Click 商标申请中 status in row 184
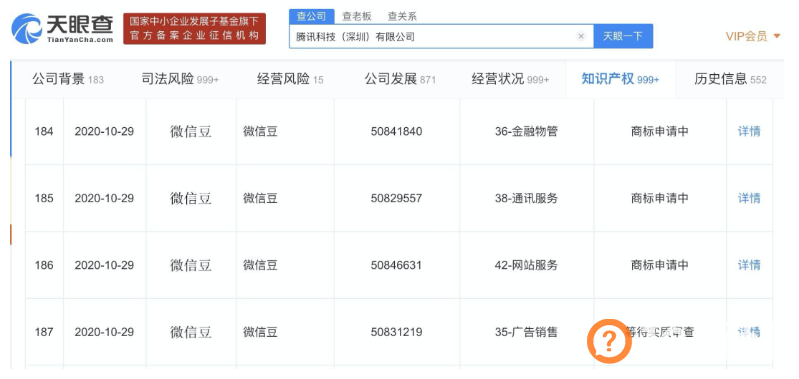 coord(659,131)
